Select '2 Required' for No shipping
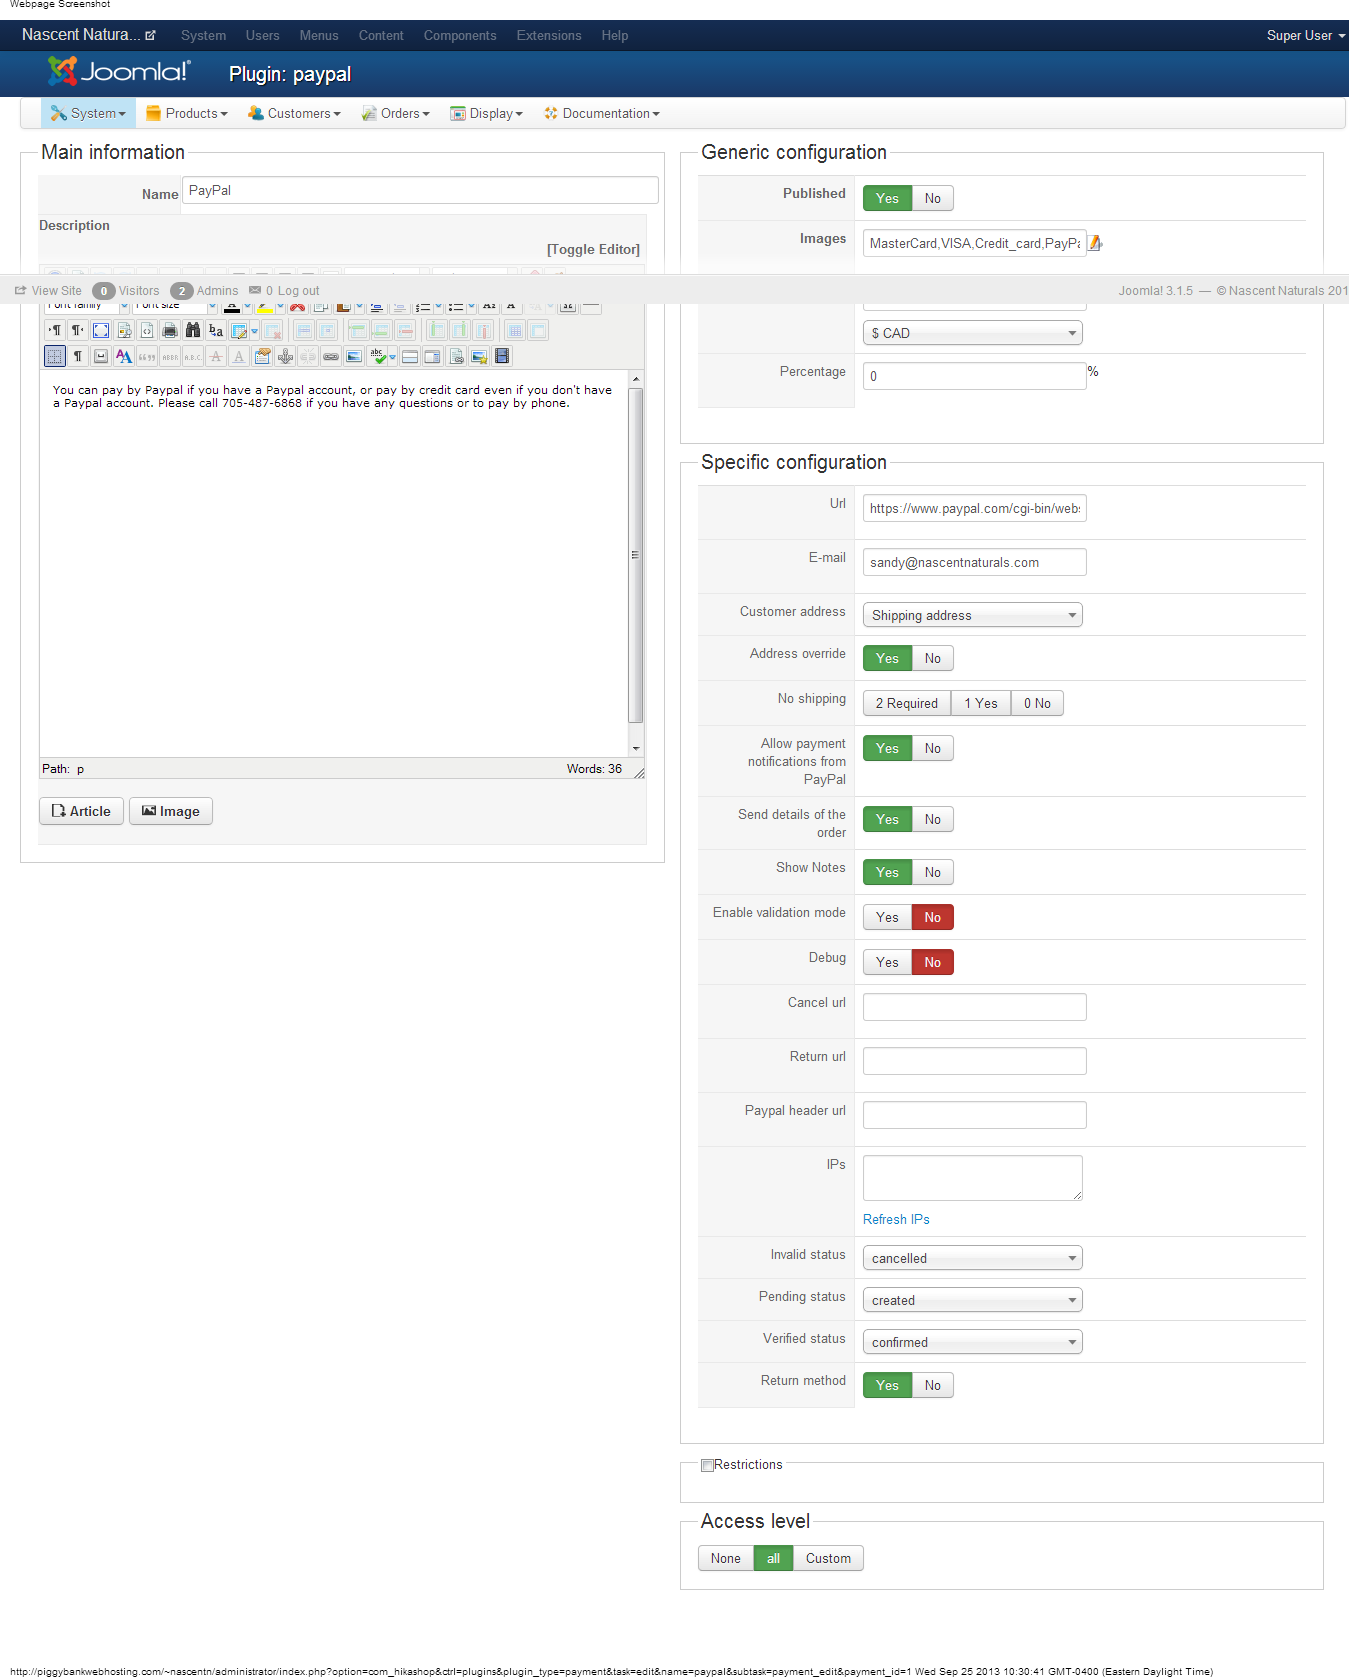This screenshot has height=1678, width=1349. [907, 703]
